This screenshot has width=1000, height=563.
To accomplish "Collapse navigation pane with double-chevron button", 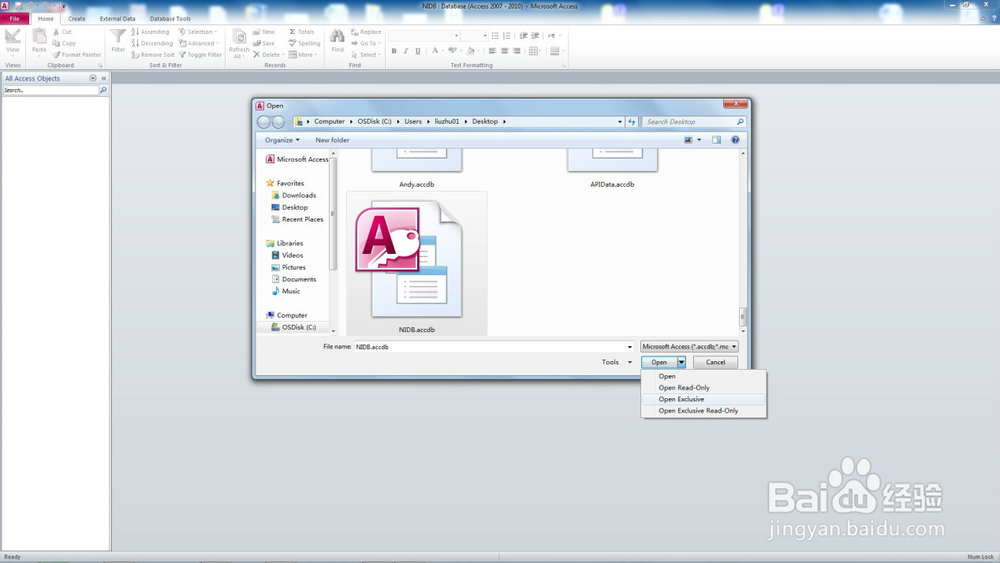I will (103, 78).
